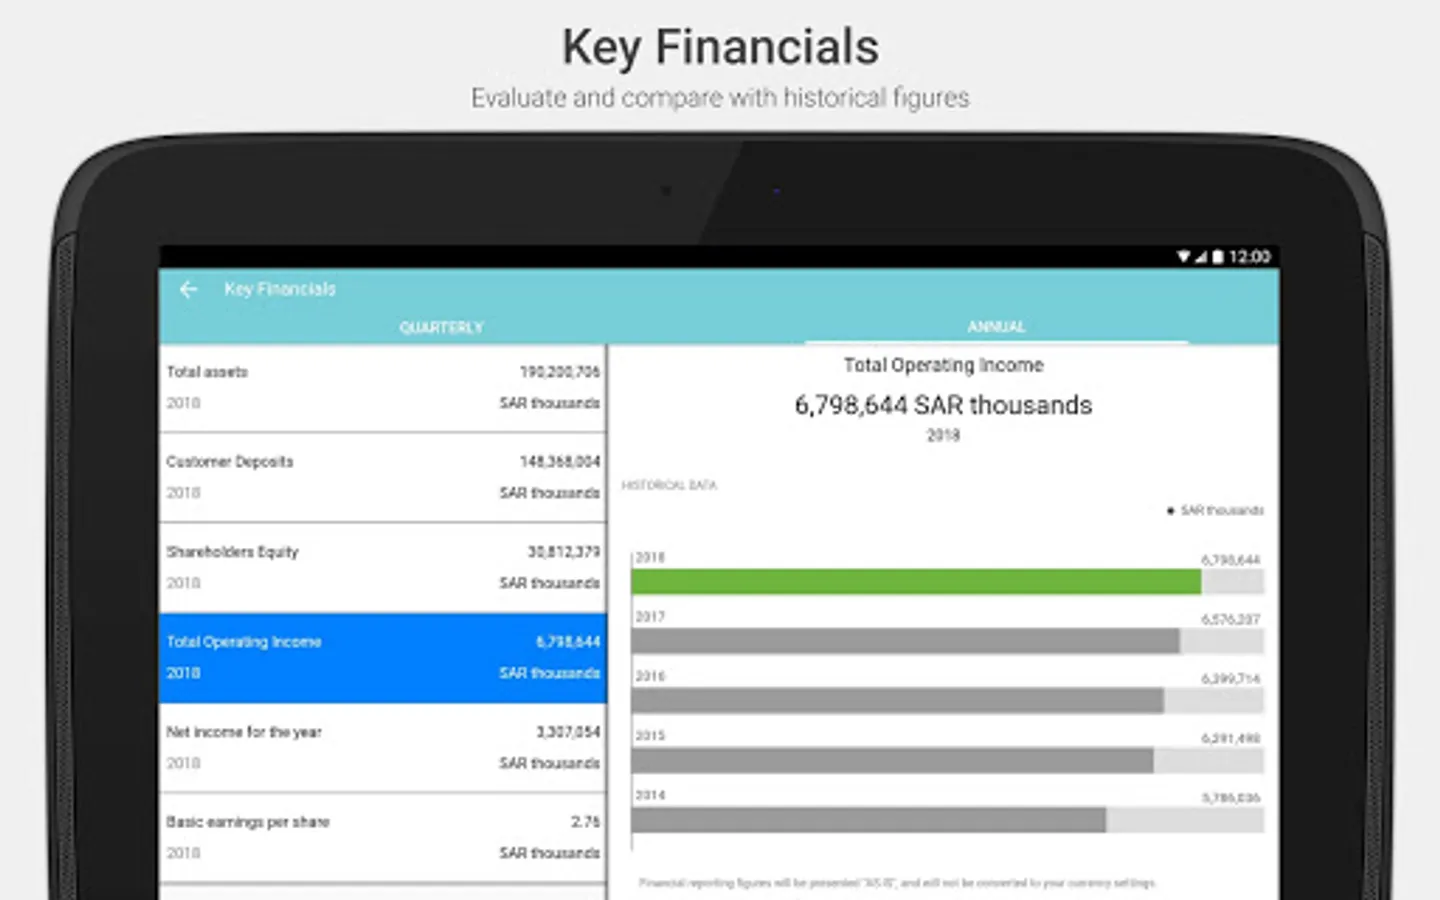Tap the HISTORICAL DATA label

pos(669,485)
